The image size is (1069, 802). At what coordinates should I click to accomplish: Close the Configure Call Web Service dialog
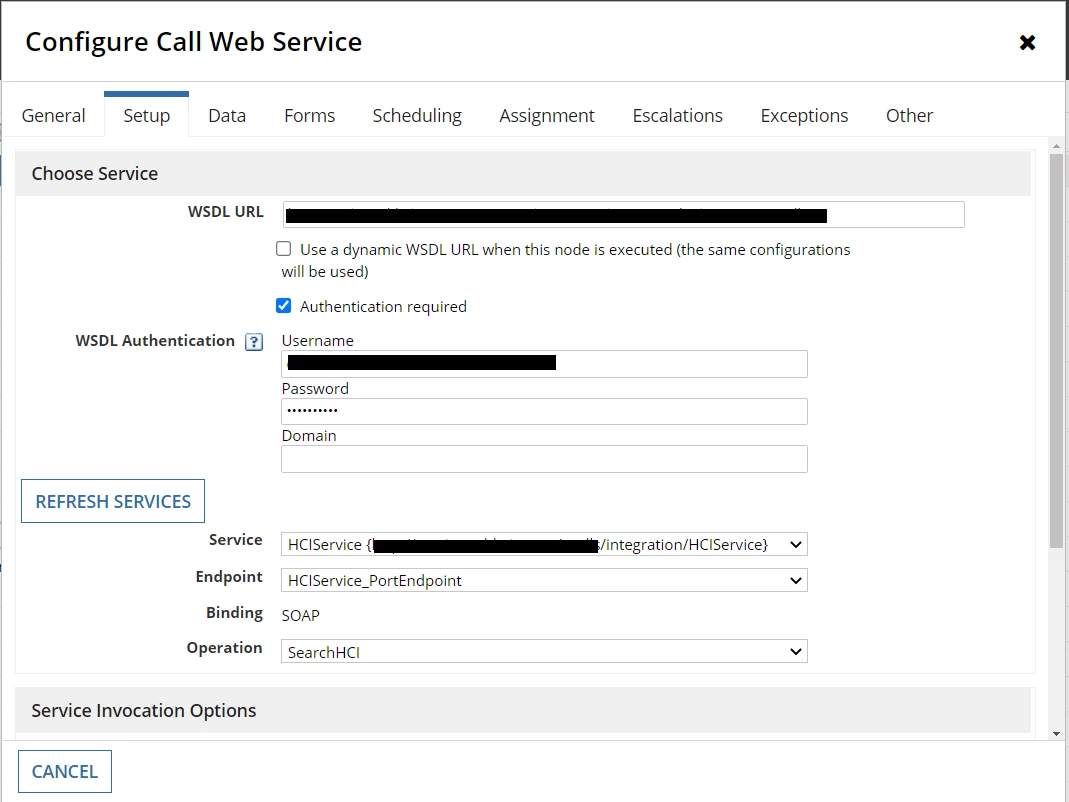click(x=1027, y=42)
